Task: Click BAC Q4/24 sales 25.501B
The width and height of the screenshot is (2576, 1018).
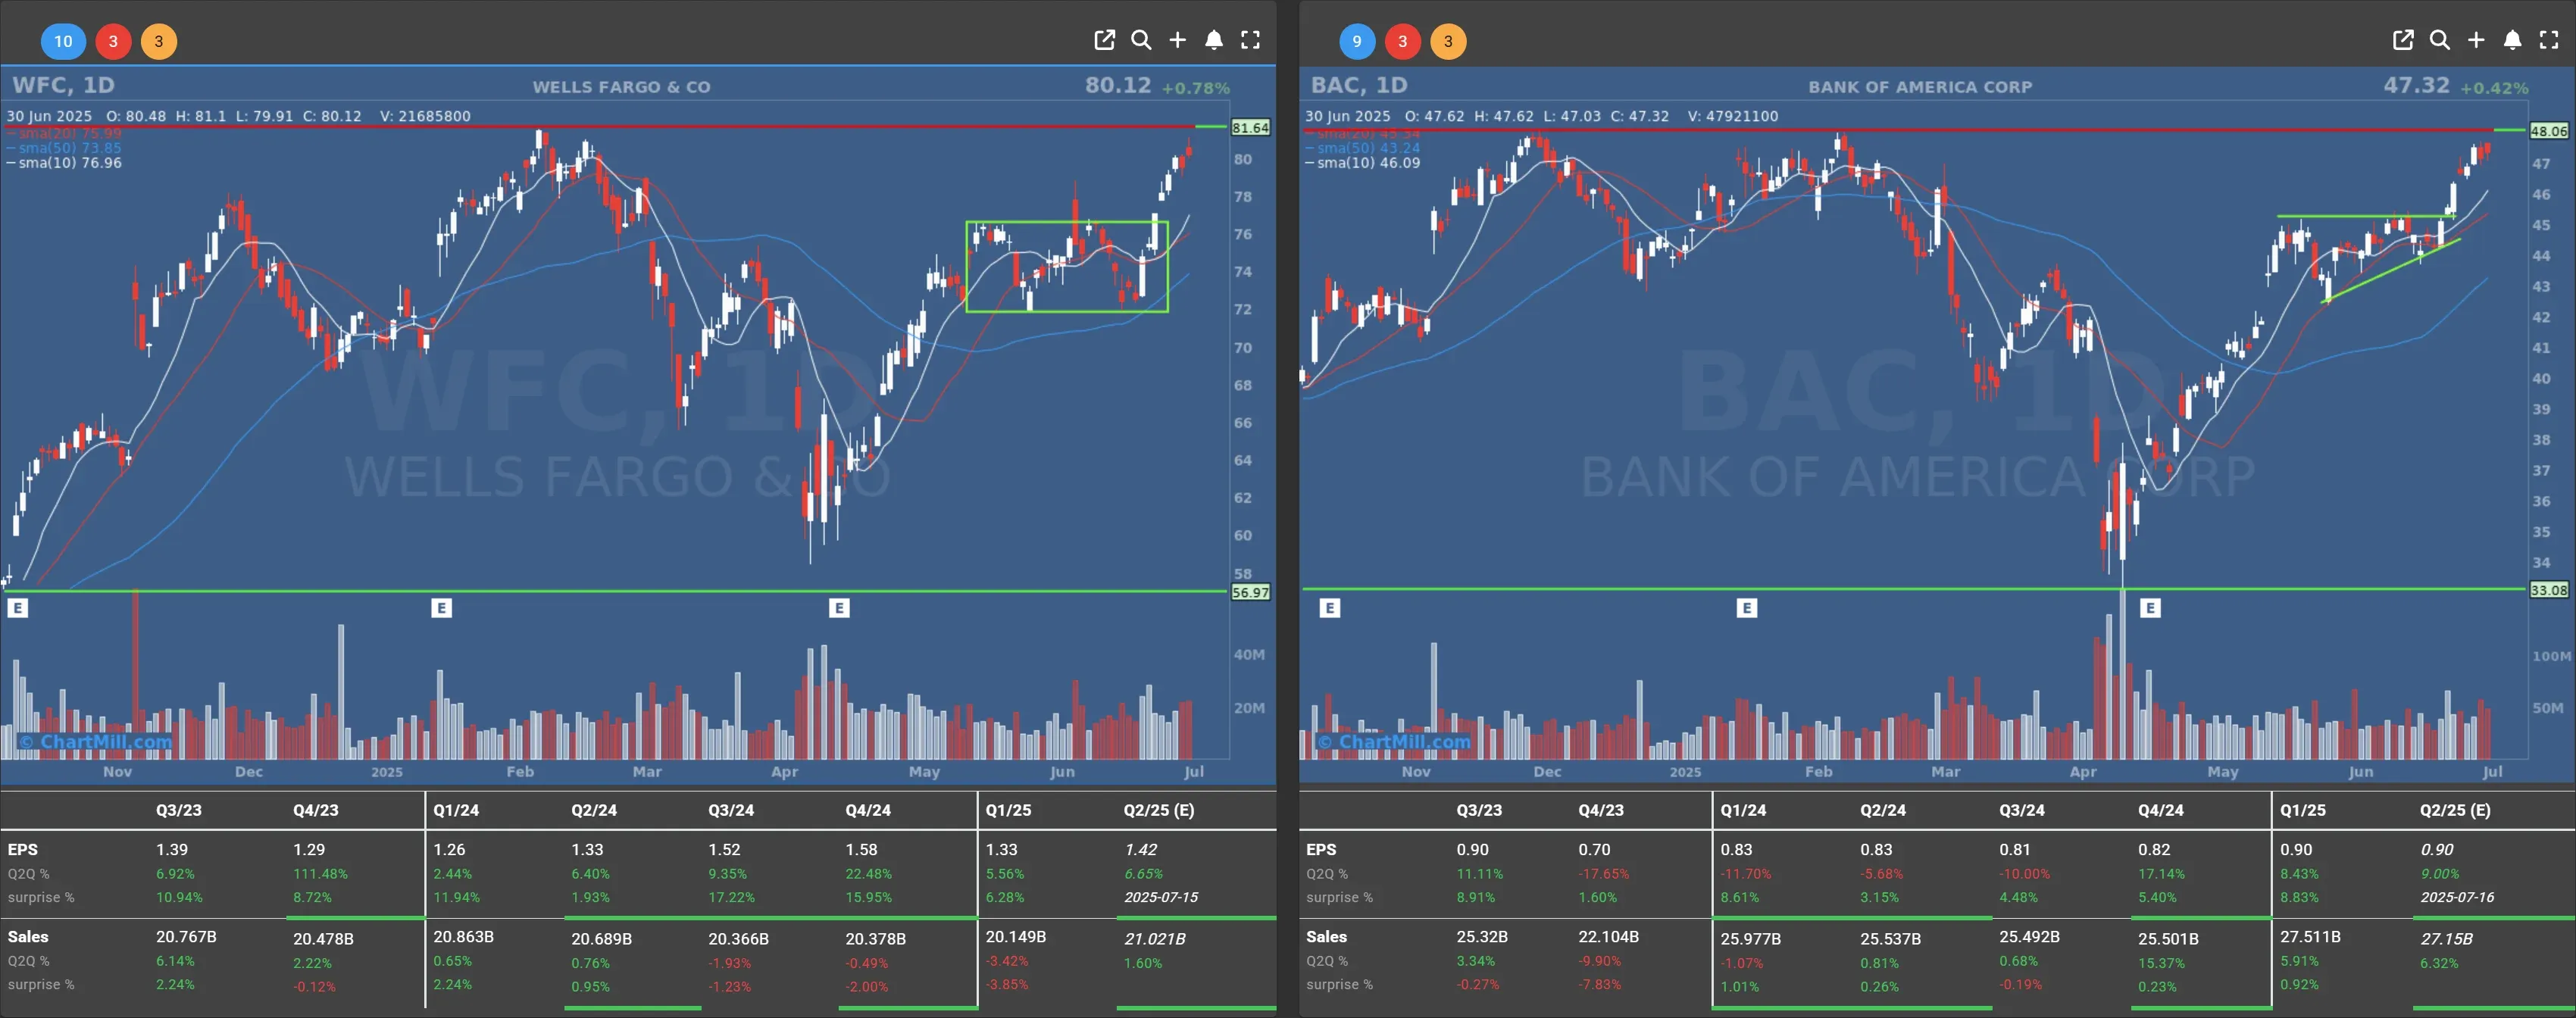Action: point(2168,939)
